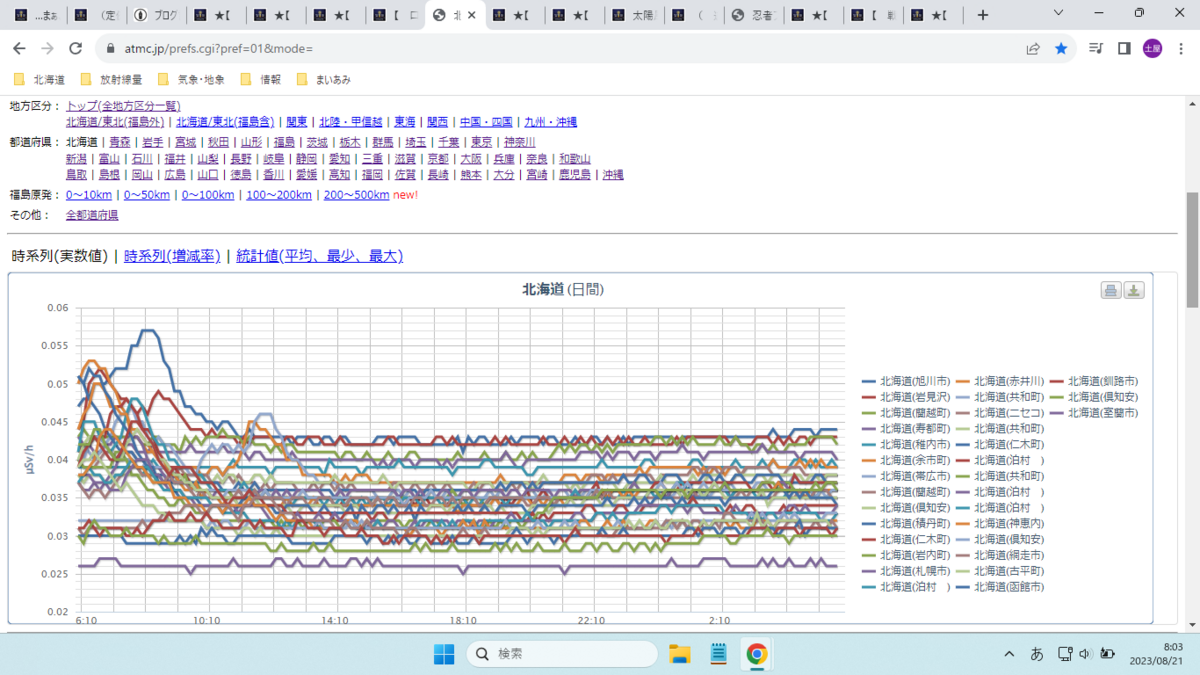The height and width of the screenshot is (675, 1200).
Task: Click the taskbar 検索 search box
Action: click(x=562, y=654)
